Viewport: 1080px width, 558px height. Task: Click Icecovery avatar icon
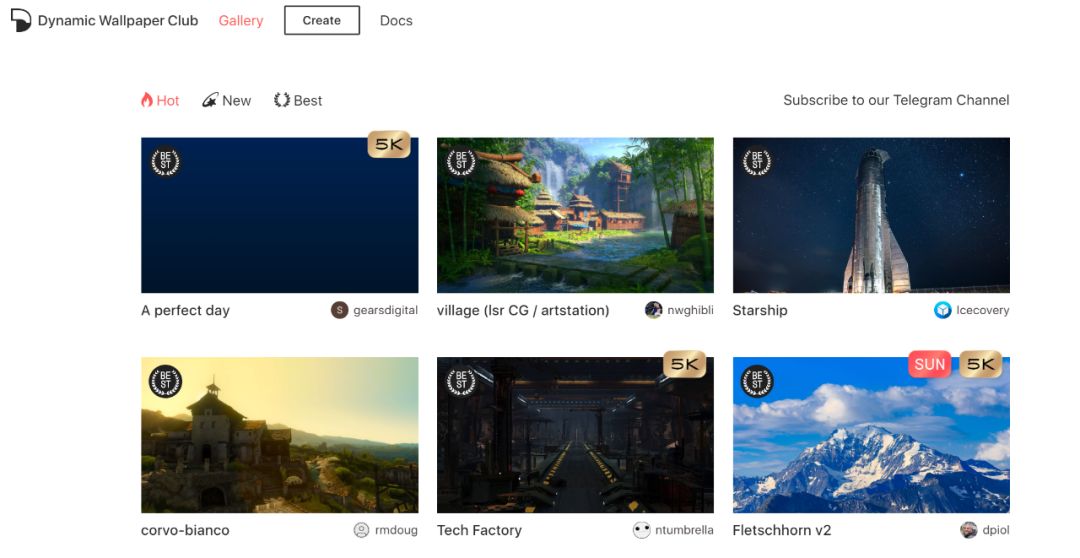[943, 310]
